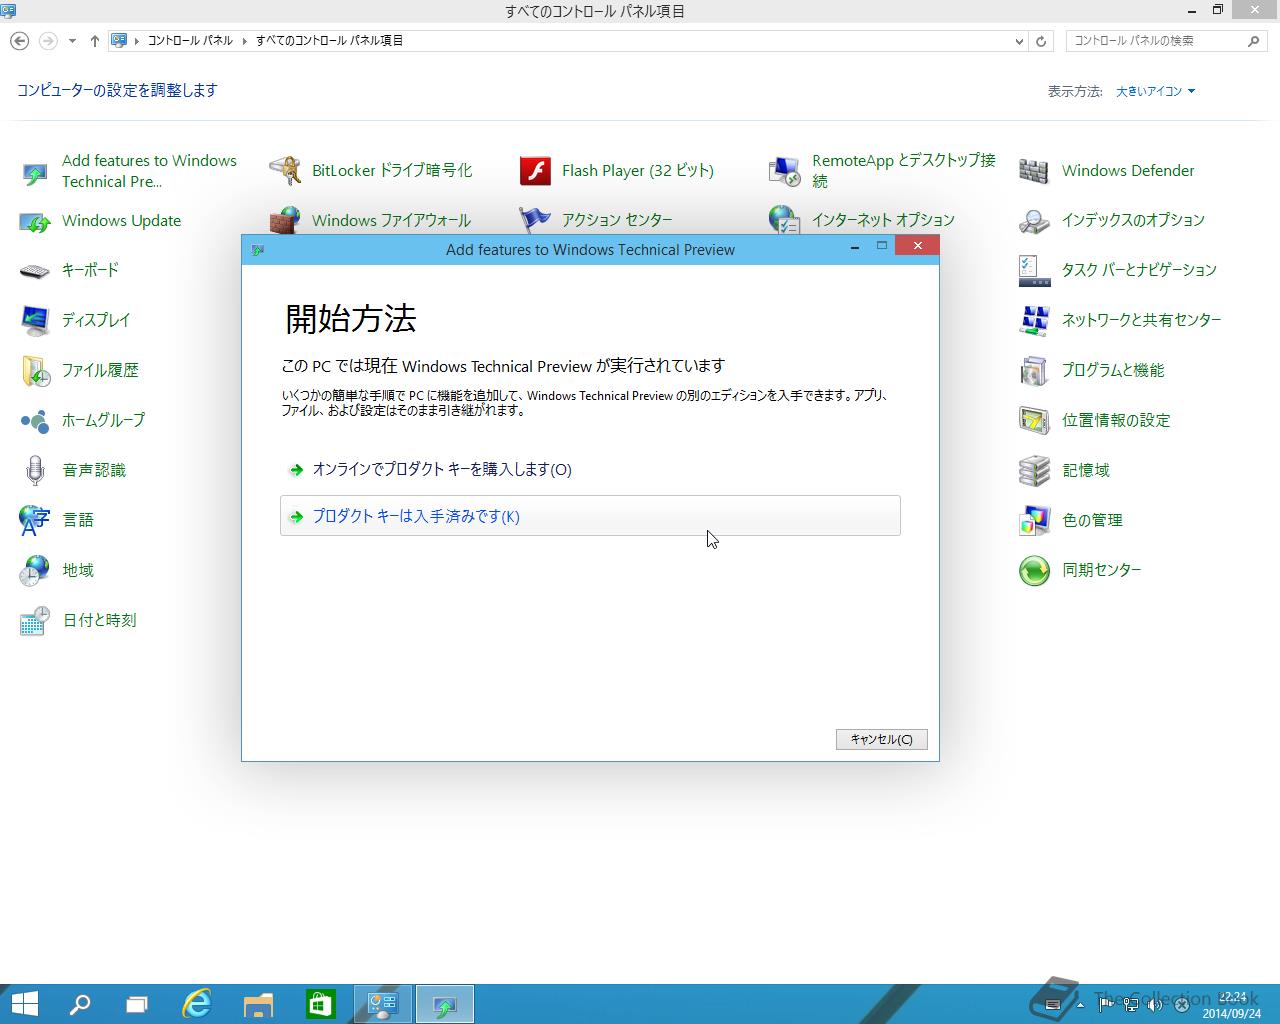Click インターネット オプション link
The width and height of the screenshot is (1280, 1024).
click(883, 220)
